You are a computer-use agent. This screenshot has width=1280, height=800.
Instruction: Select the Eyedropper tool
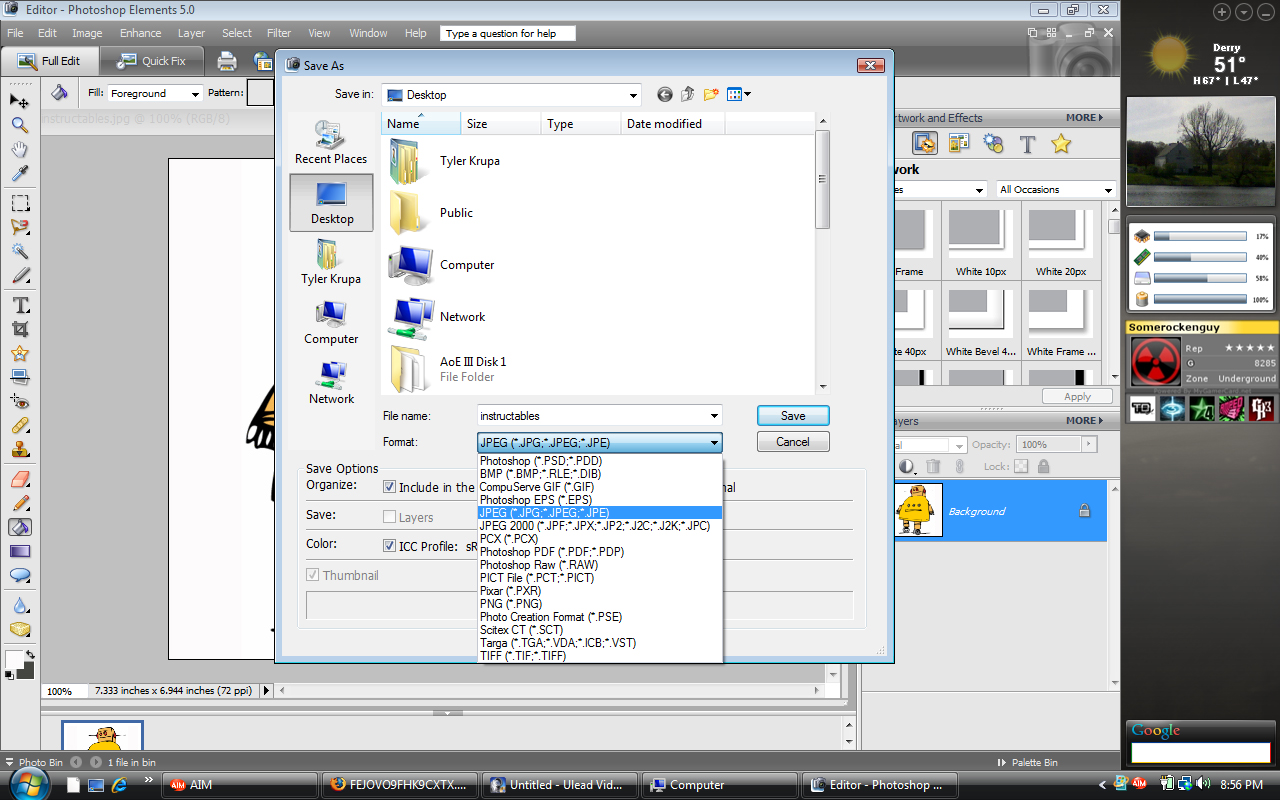(x=19, y=174)
